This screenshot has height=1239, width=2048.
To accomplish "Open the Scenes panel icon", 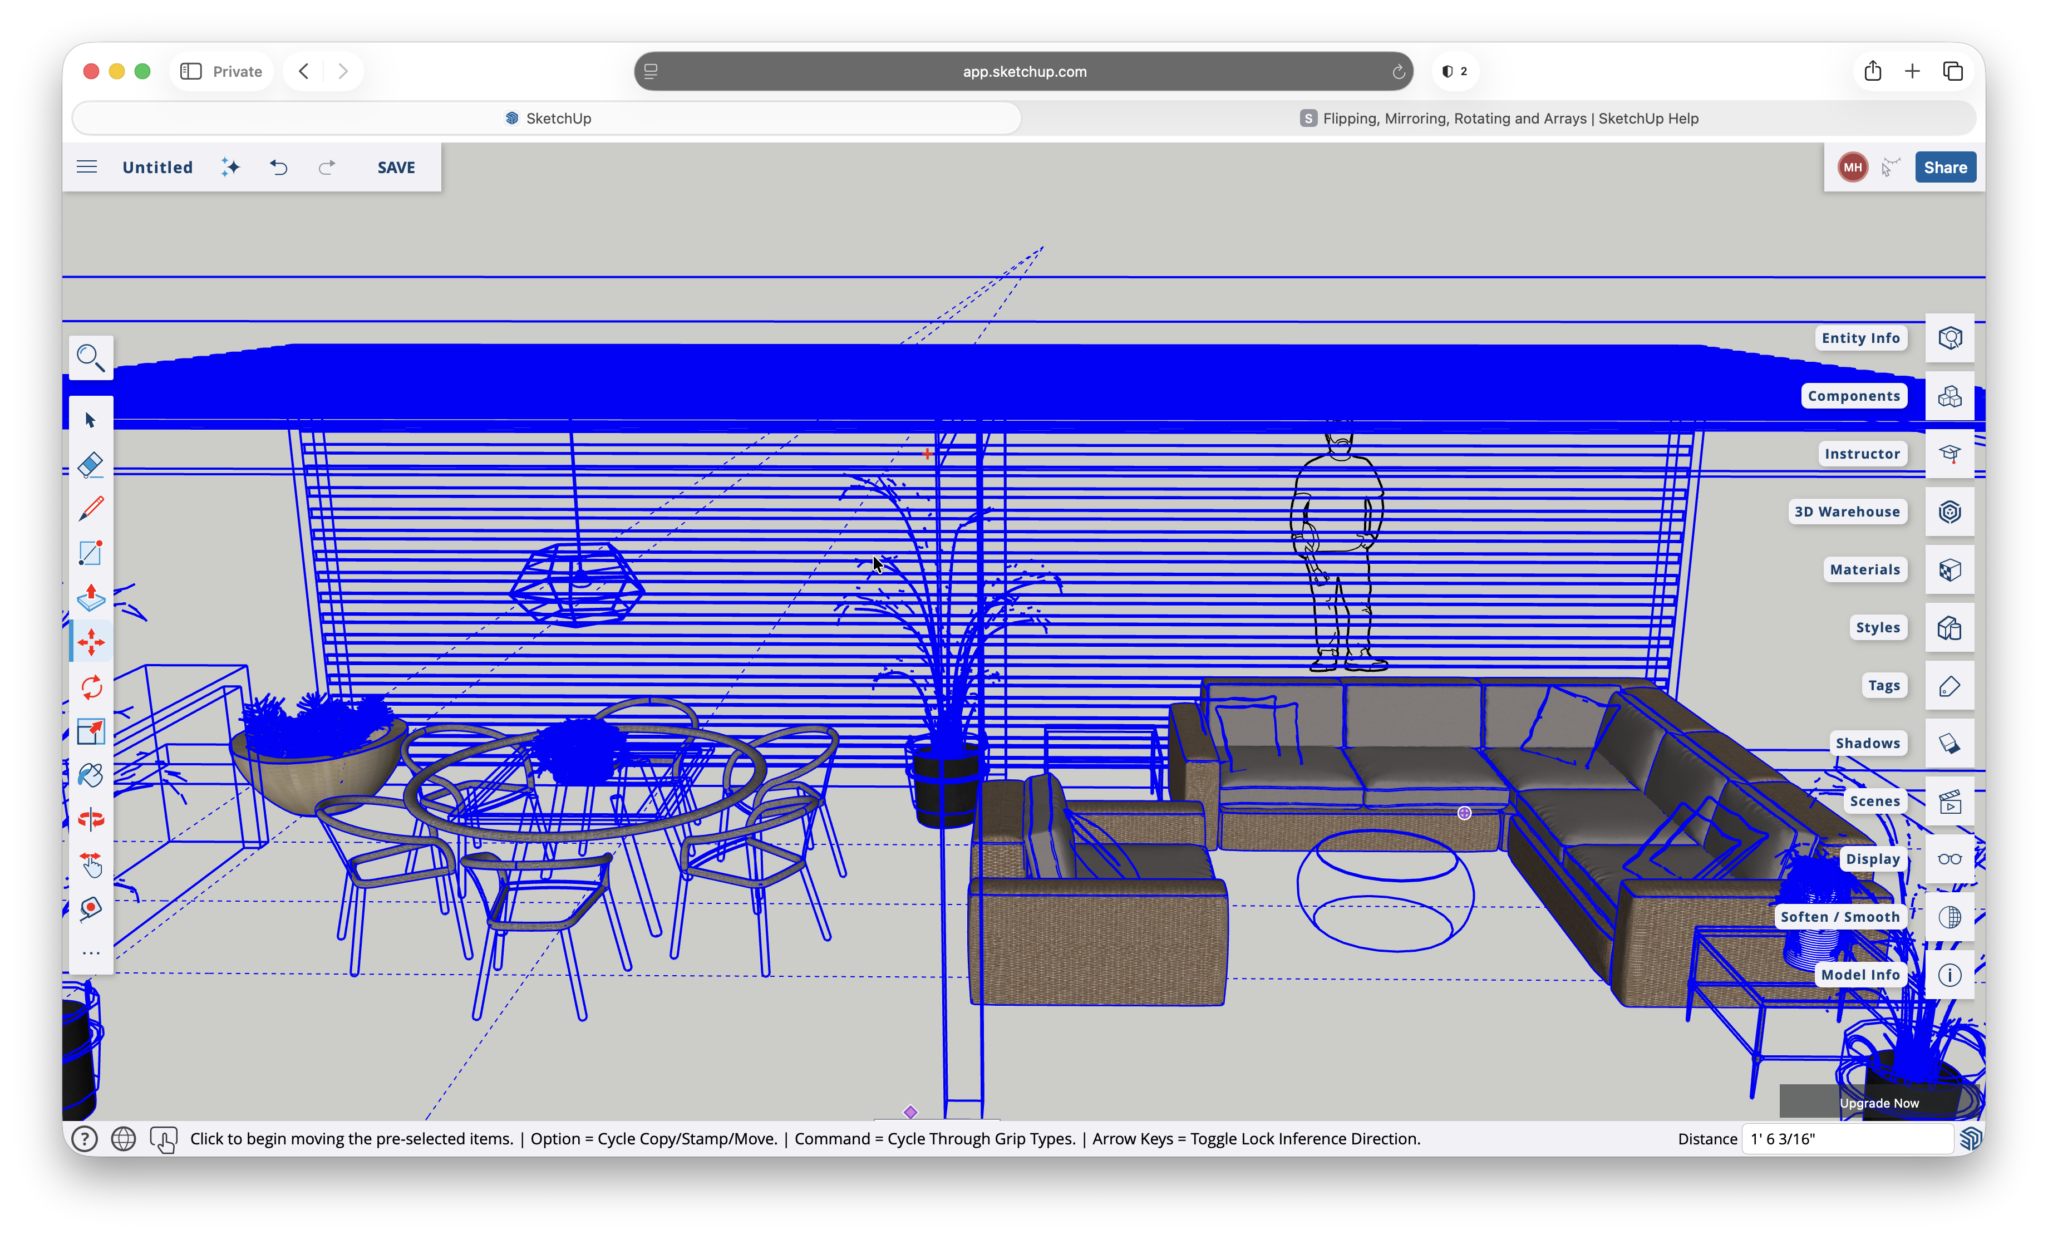I will [1950, 801].
